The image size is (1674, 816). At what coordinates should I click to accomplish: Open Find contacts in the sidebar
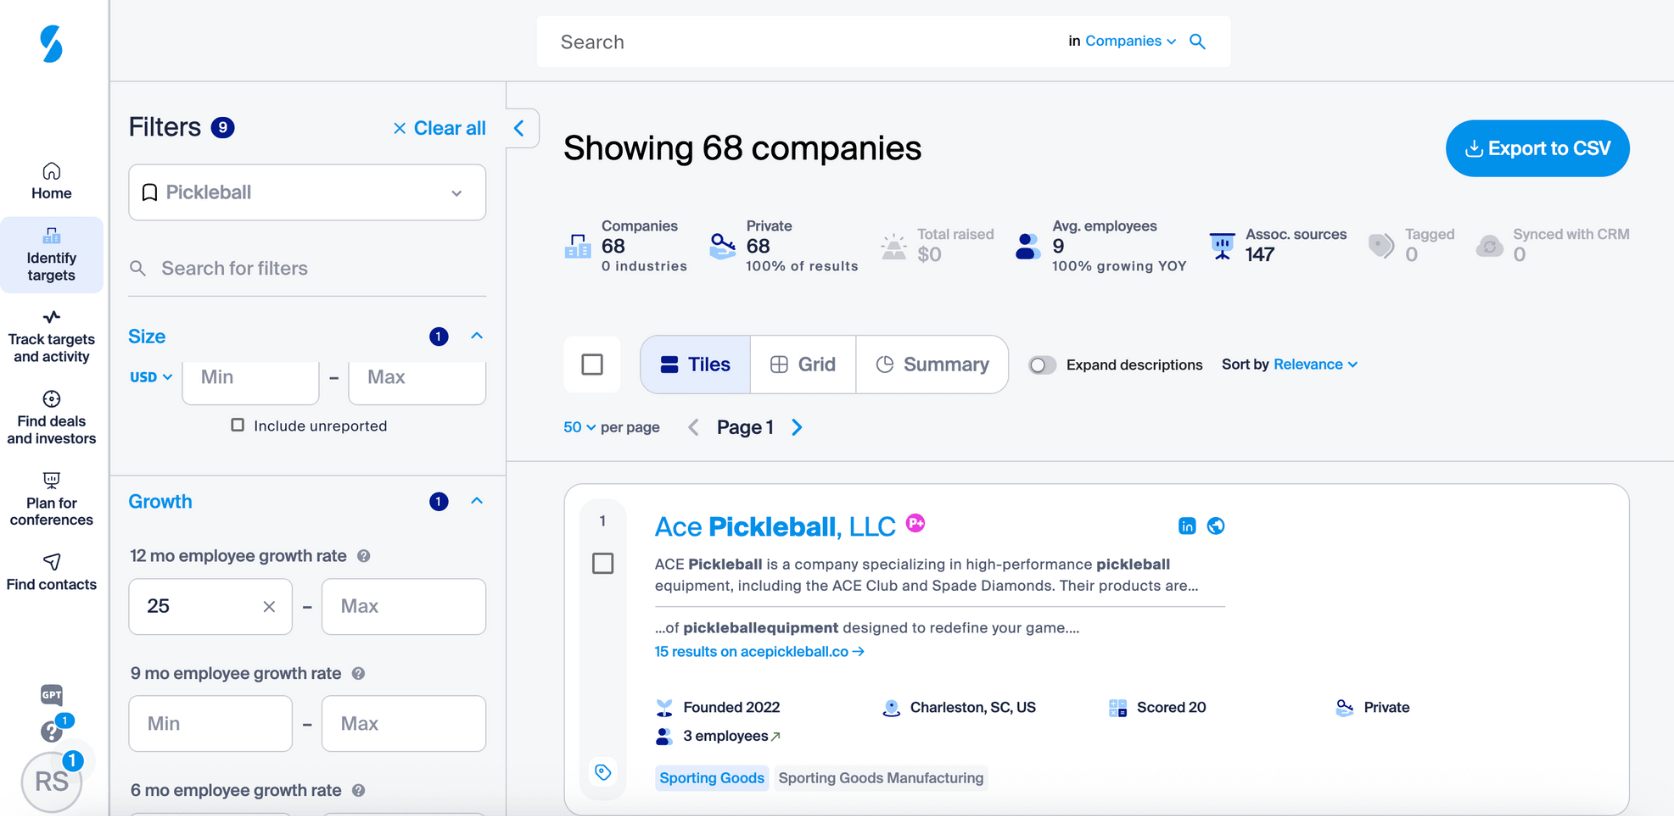[x=51, y=573]
